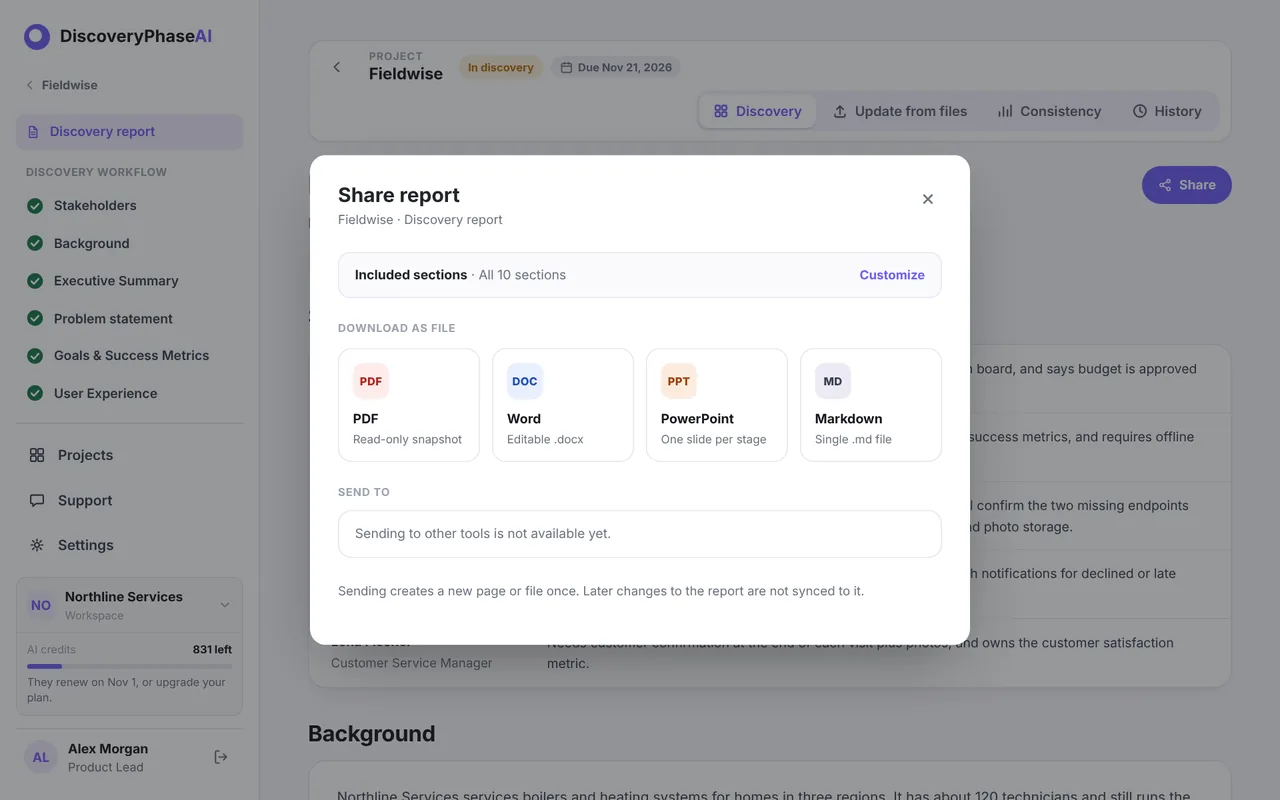Click the In discovery status badge
Screen dimensions: 1280x800
pyautogui.click(x=501, y=67)
